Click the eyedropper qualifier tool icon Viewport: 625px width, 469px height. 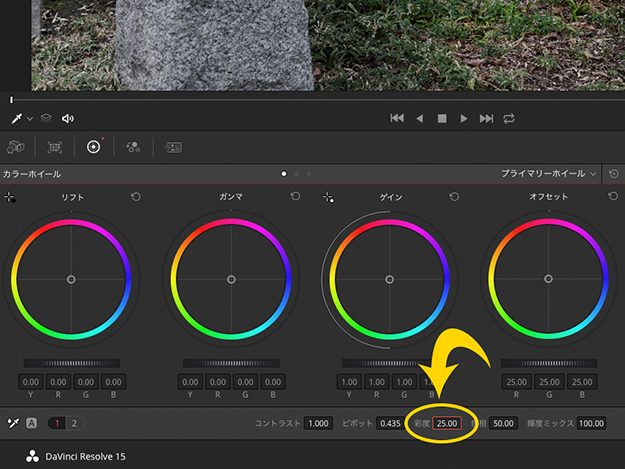point(17,118)
